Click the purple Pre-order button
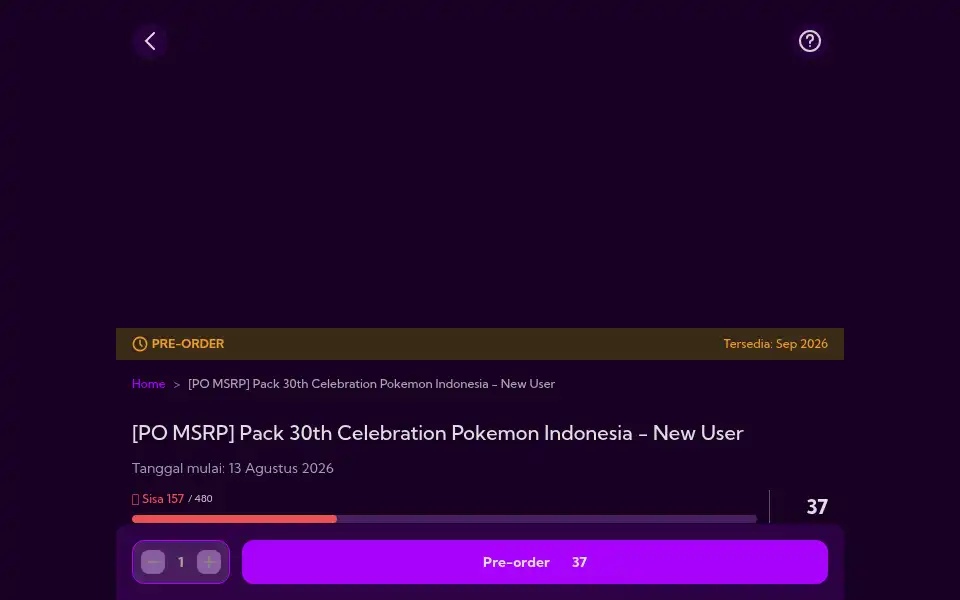This screenshot has width=960, height=600. click(x=534, y=562)
